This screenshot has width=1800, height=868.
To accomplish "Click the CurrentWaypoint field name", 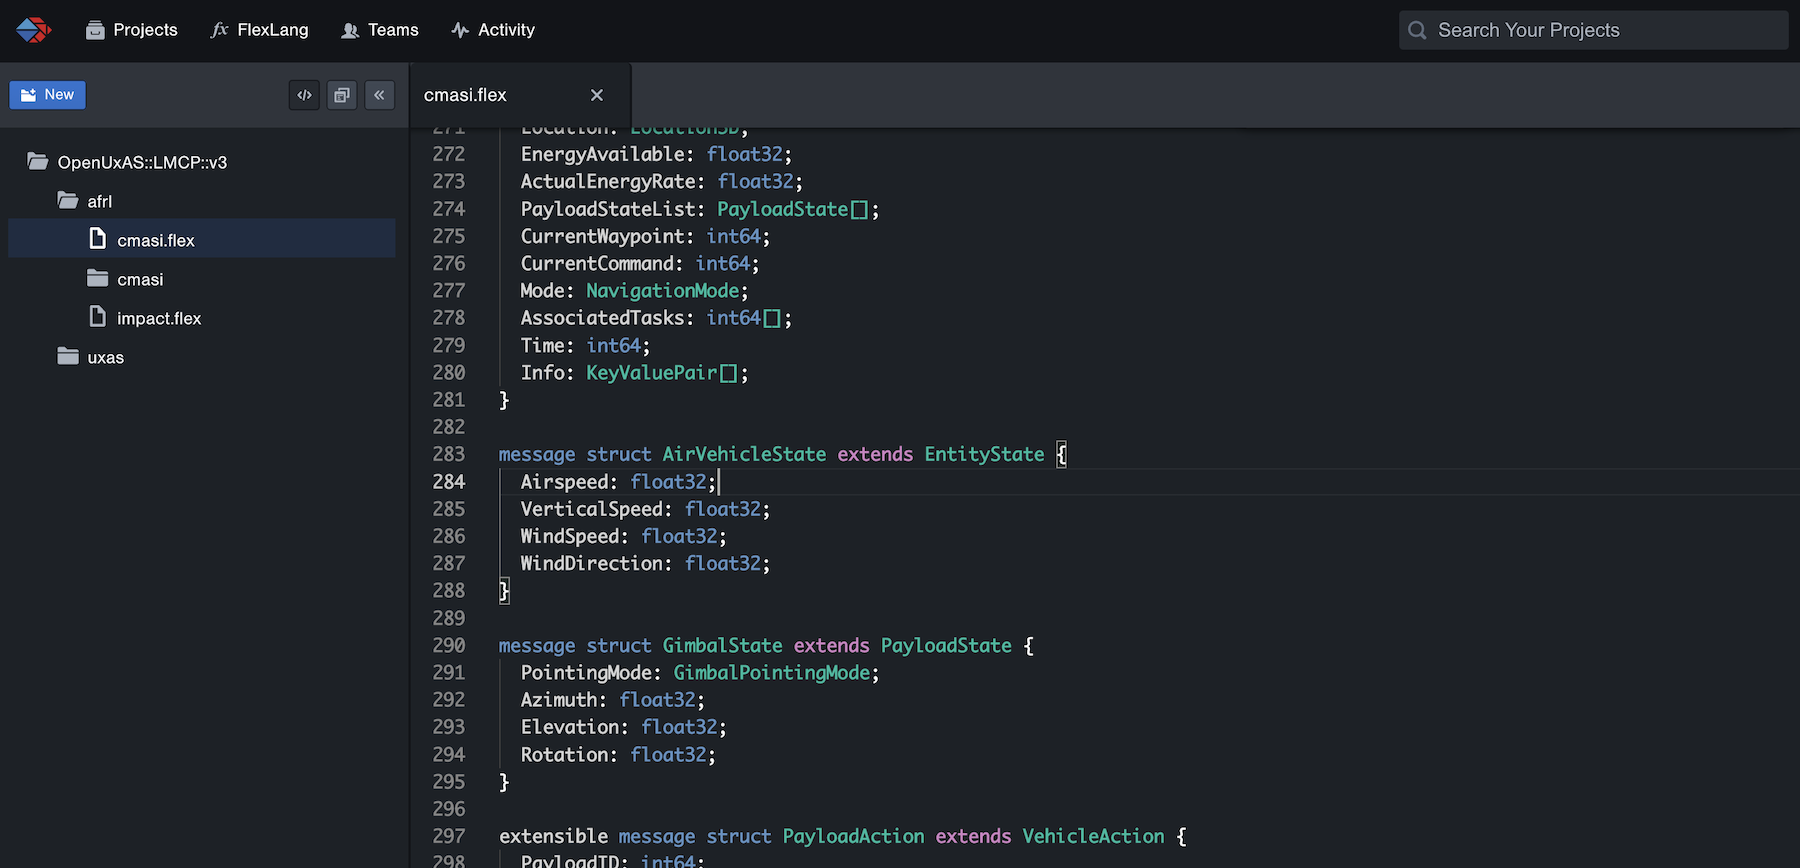I will 602,236.
